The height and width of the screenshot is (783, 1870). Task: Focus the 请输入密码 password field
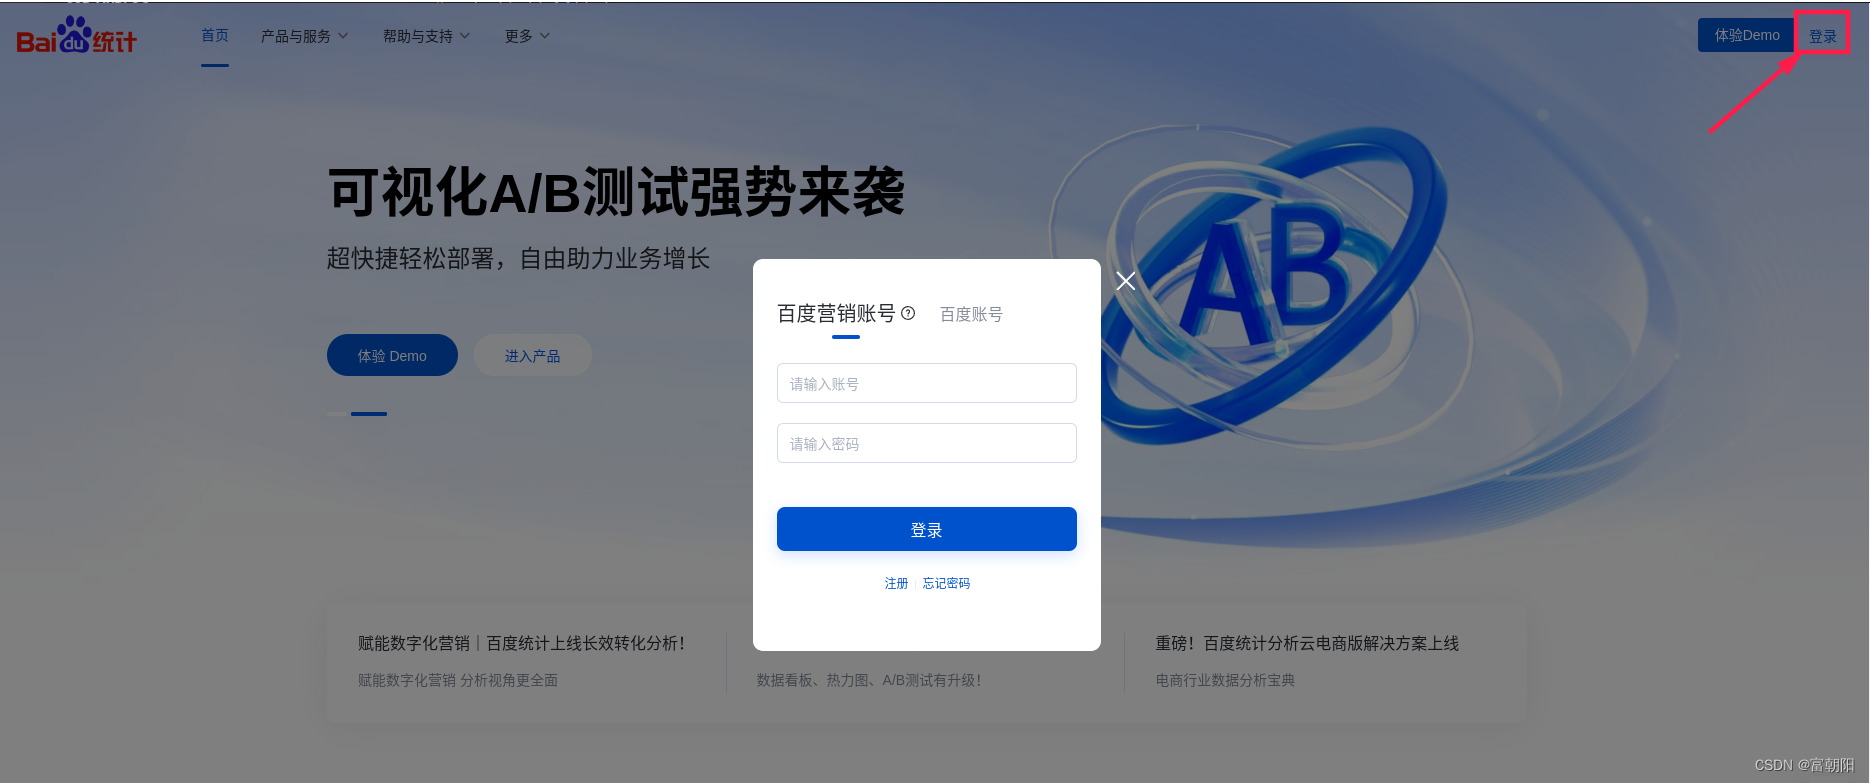point(927,443)
